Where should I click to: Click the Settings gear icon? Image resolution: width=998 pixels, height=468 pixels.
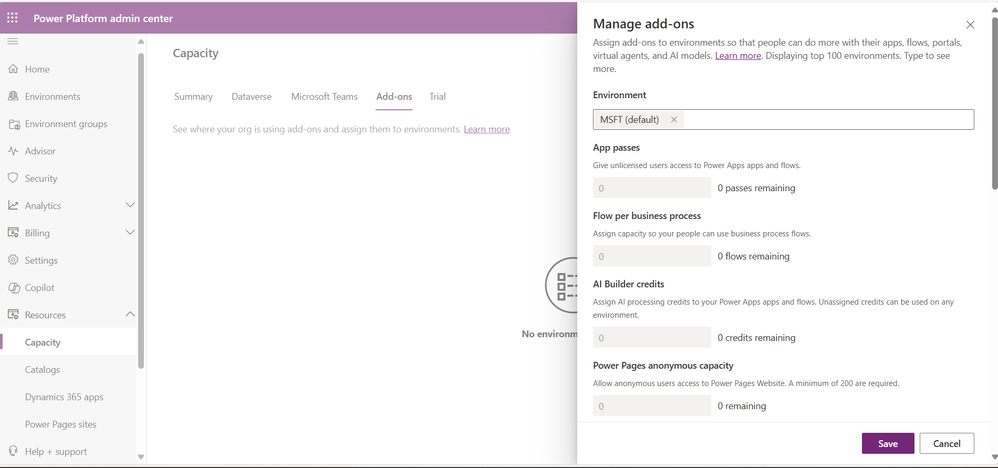point(13,260)
